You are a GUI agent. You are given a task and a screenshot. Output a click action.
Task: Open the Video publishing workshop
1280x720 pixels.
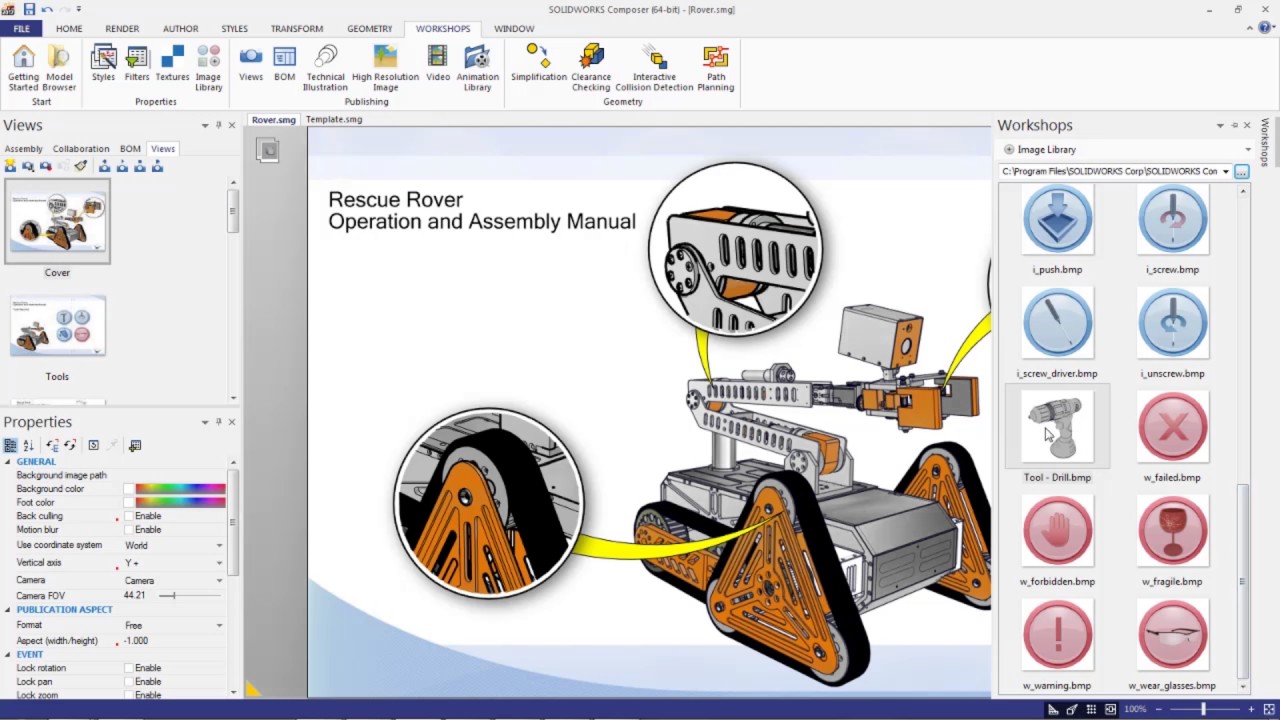pyautogui.click(x=438, y=63)
